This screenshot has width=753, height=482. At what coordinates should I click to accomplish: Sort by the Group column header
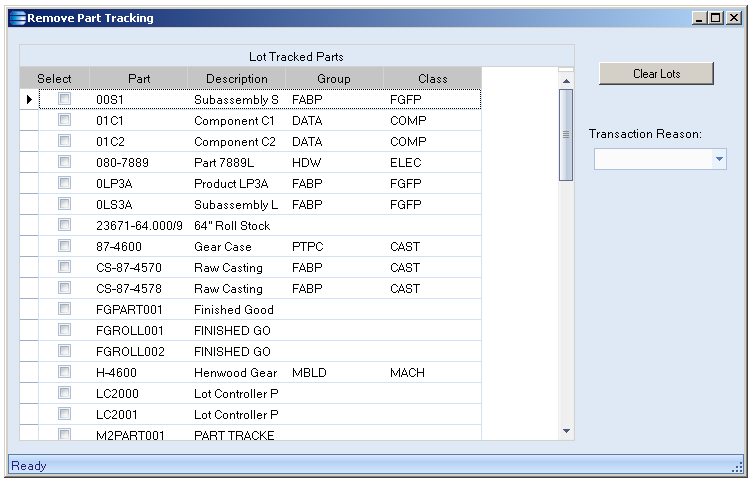click(x=334, y=78)
